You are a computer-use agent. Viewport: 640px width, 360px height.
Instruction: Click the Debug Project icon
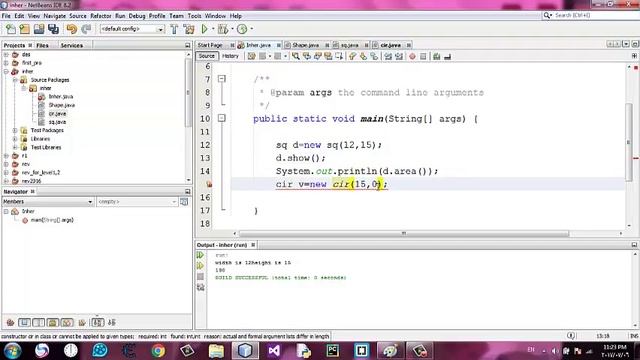pyautogui.click(x=223, y=29)
